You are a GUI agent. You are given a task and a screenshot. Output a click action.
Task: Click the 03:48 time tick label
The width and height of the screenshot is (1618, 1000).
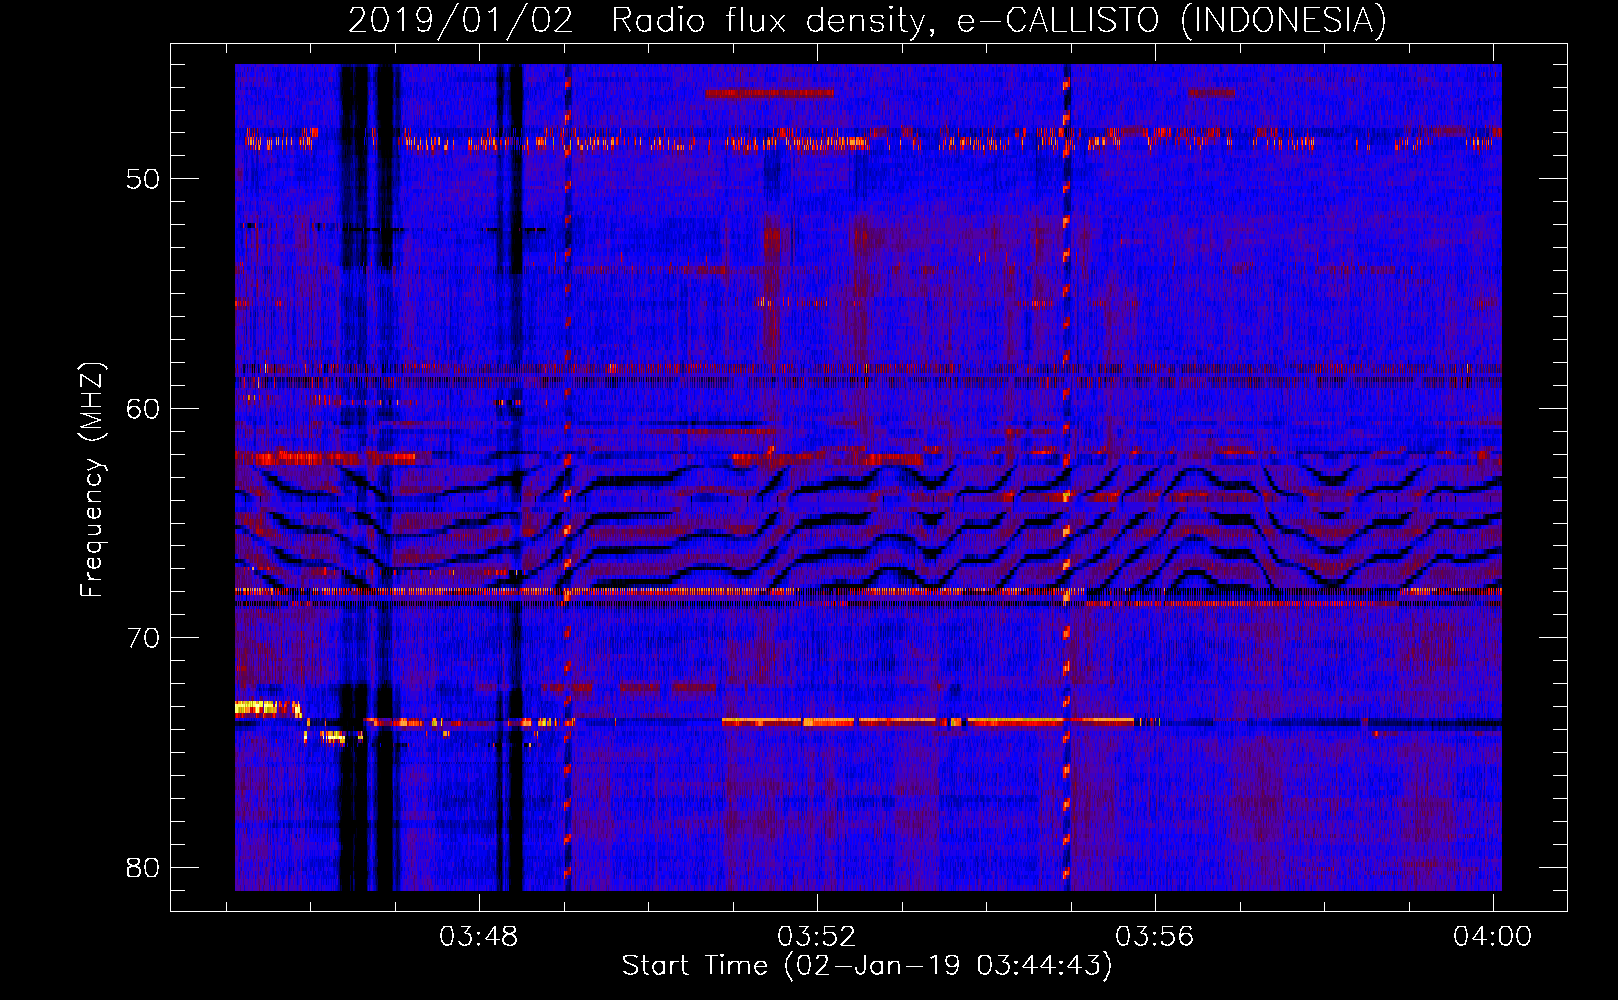(x=479, y=937)
